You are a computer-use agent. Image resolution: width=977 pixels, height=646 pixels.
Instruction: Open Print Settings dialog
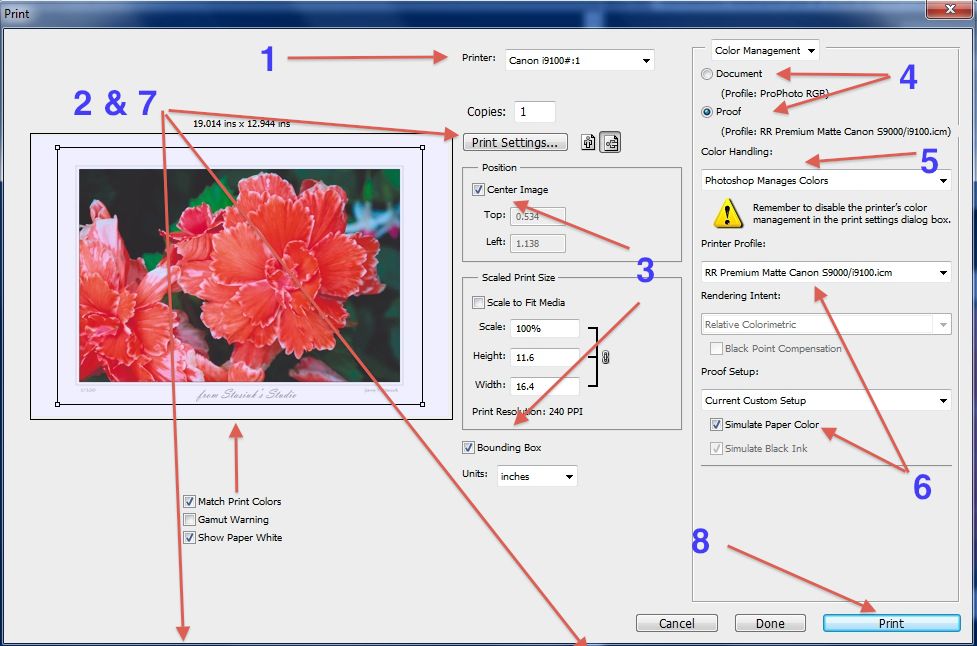tap(515, 143)
